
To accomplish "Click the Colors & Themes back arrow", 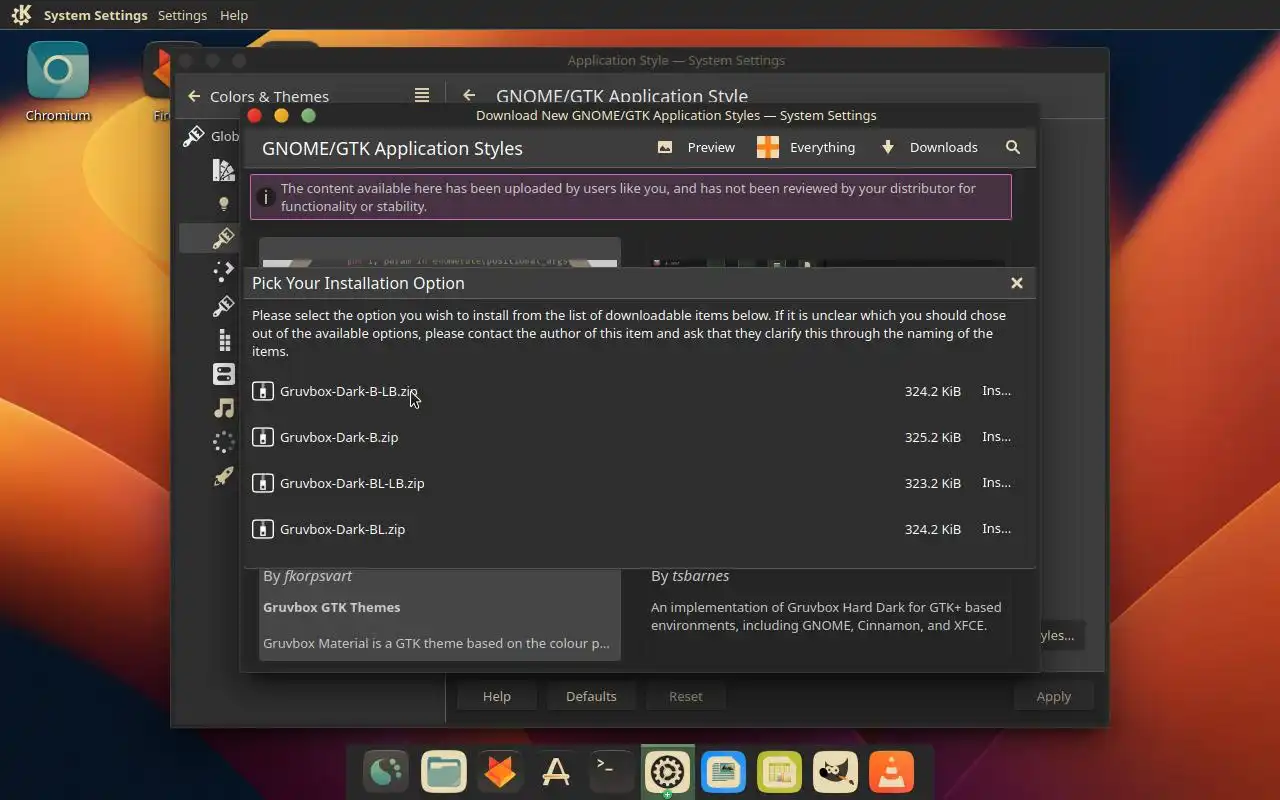I will point(194,96).
